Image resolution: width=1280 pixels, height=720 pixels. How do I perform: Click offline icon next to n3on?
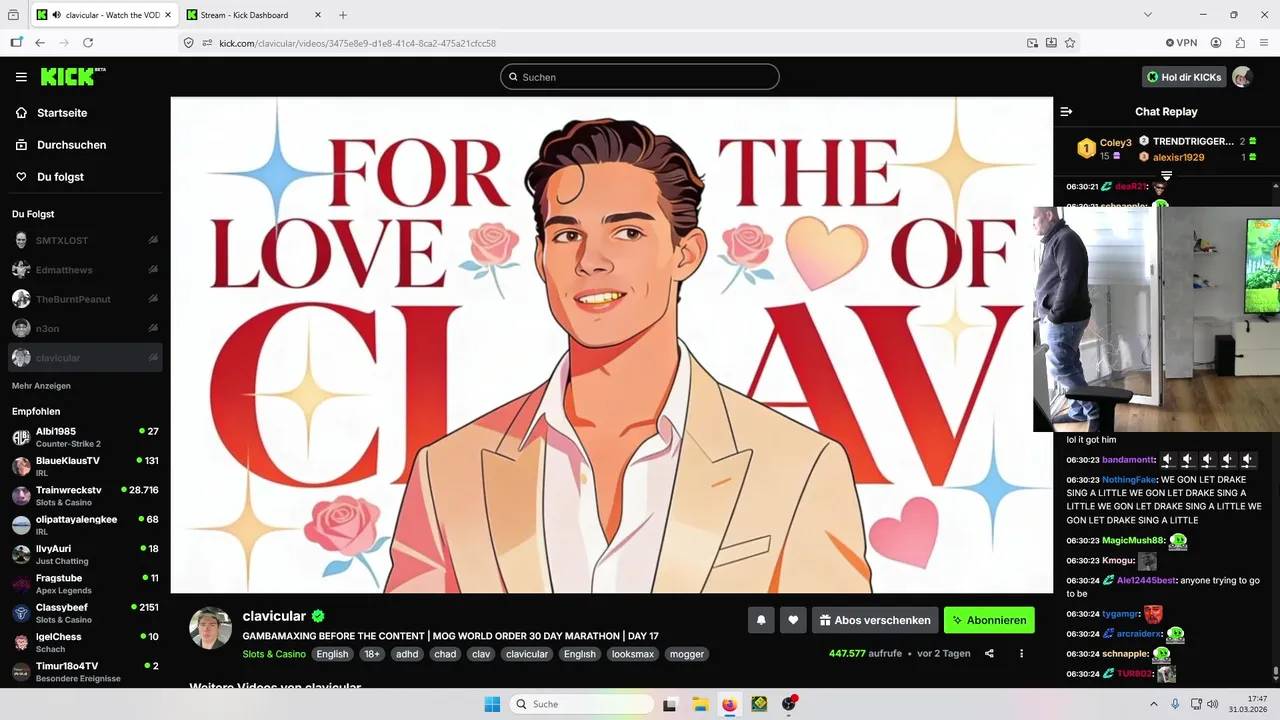click(153, 328)
